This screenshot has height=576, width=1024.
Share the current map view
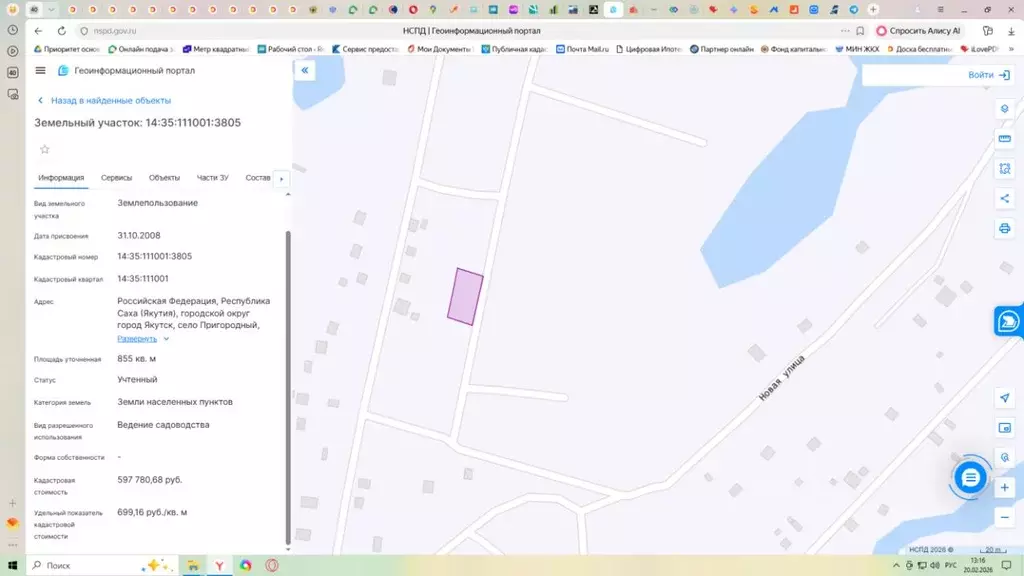pyautogui.click(x=1004, y=198)
